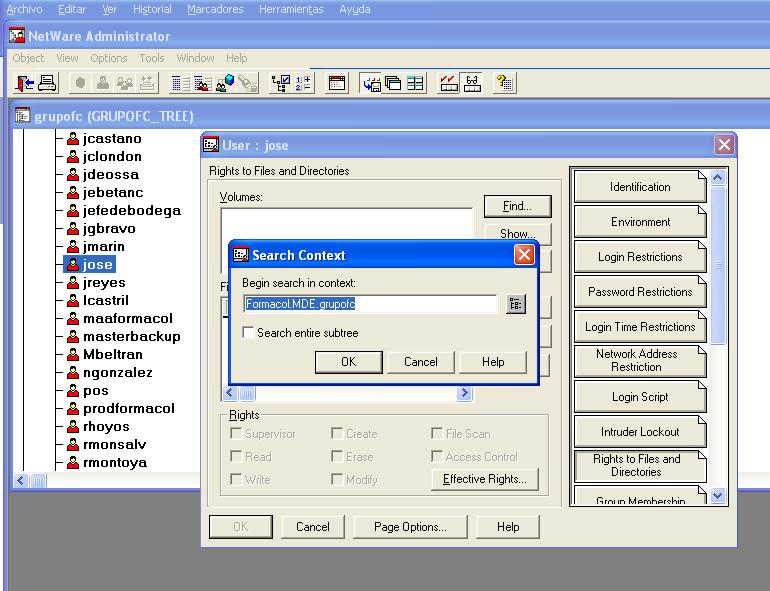This screenshot has width=770, height=591.
Task: Tick the Read rights checkbox
Action: click(x=236, y=456)
